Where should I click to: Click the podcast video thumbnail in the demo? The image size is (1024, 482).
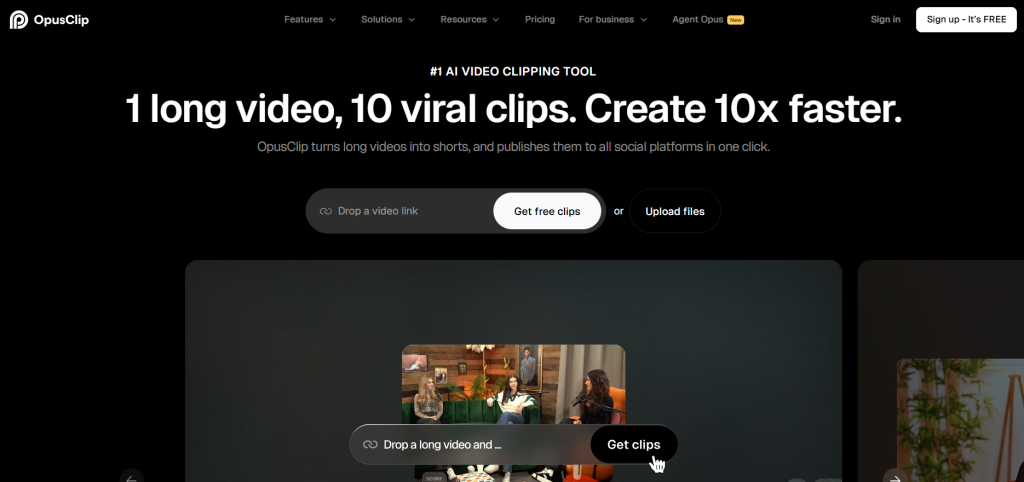pos(513,385)
